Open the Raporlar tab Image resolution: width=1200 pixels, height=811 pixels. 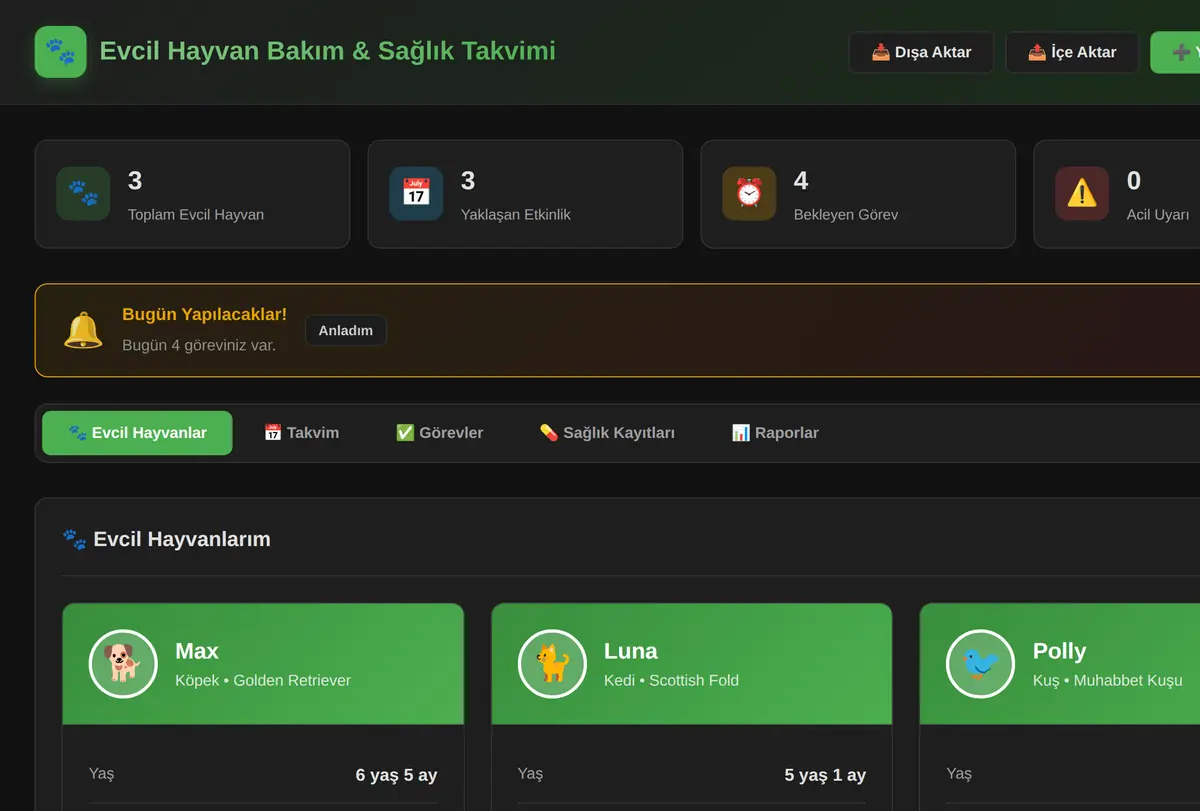coord(775,433)
